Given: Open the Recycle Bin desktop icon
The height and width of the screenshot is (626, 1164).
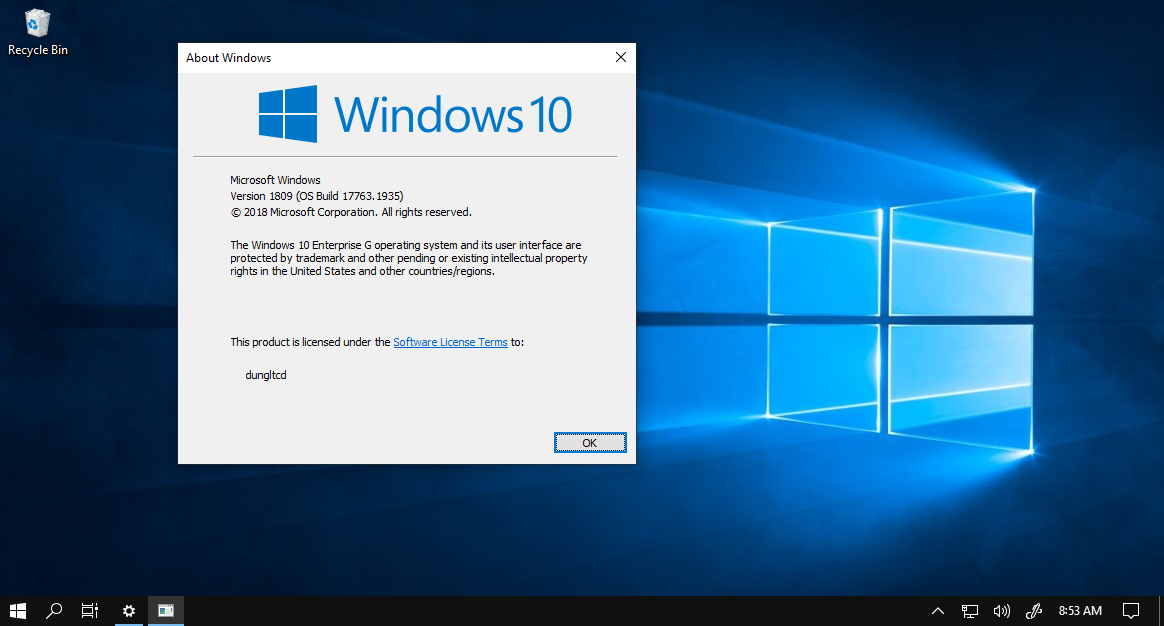Looking at the screenshot, I should point(37,33).
